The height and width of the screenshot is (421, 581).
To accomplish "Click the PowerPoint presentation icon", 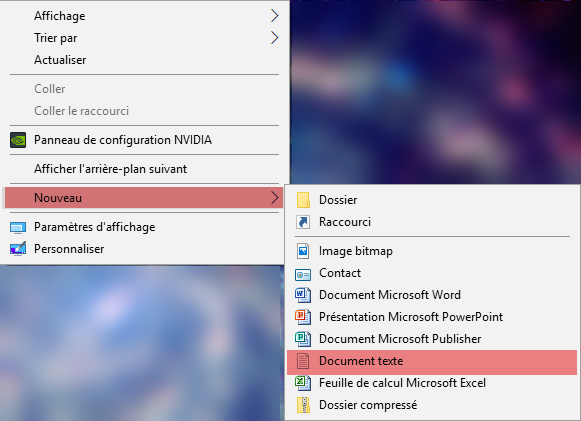I will 303,317.
